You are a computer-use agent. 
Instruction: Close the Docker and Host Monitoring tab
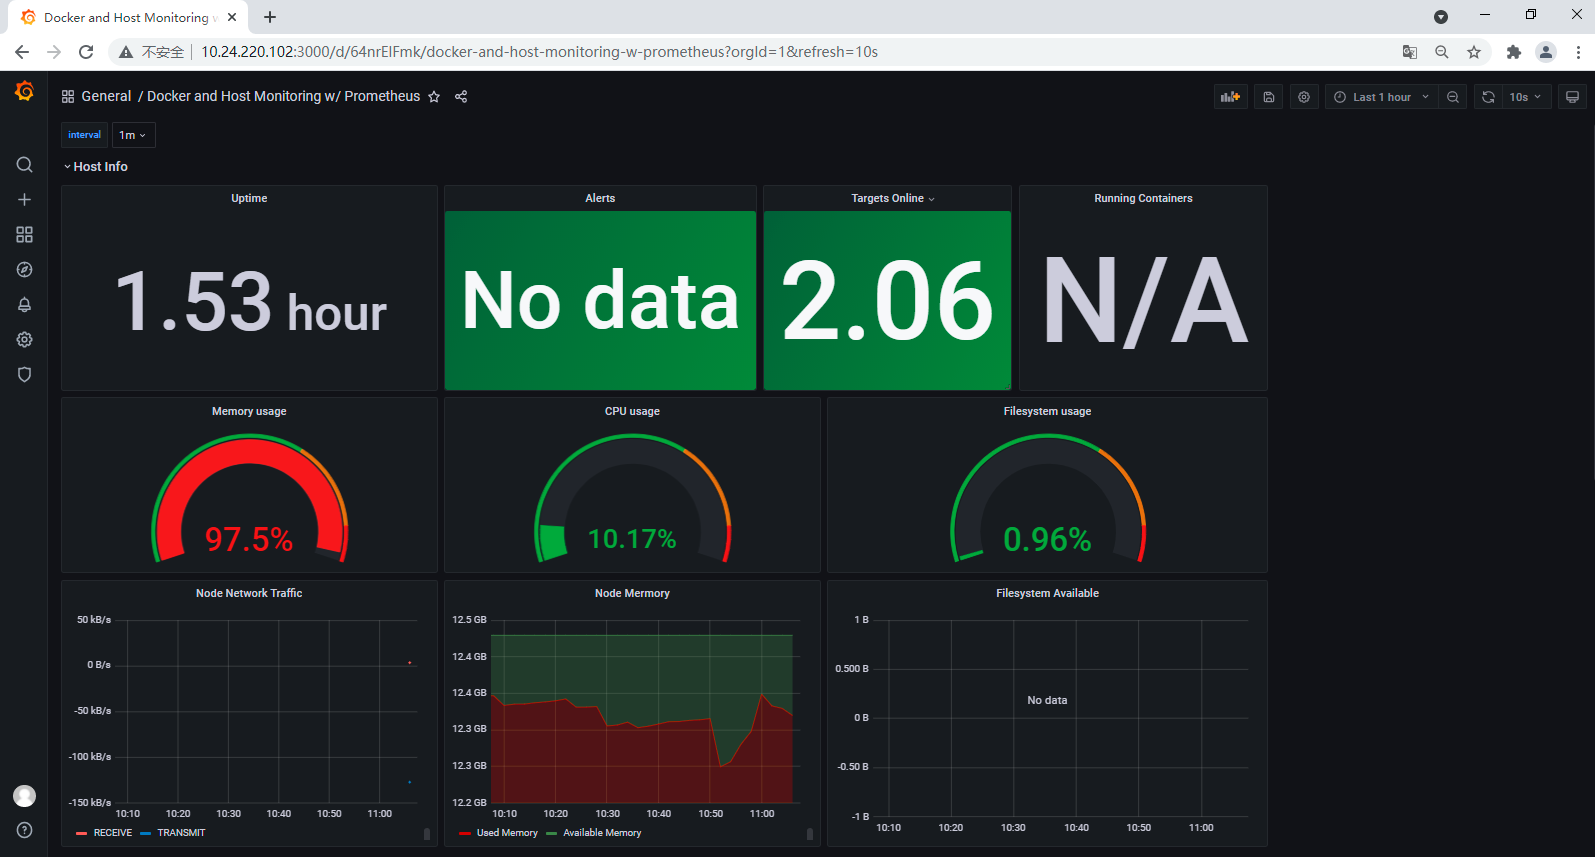pyautogui.click(x=232, y=17)
